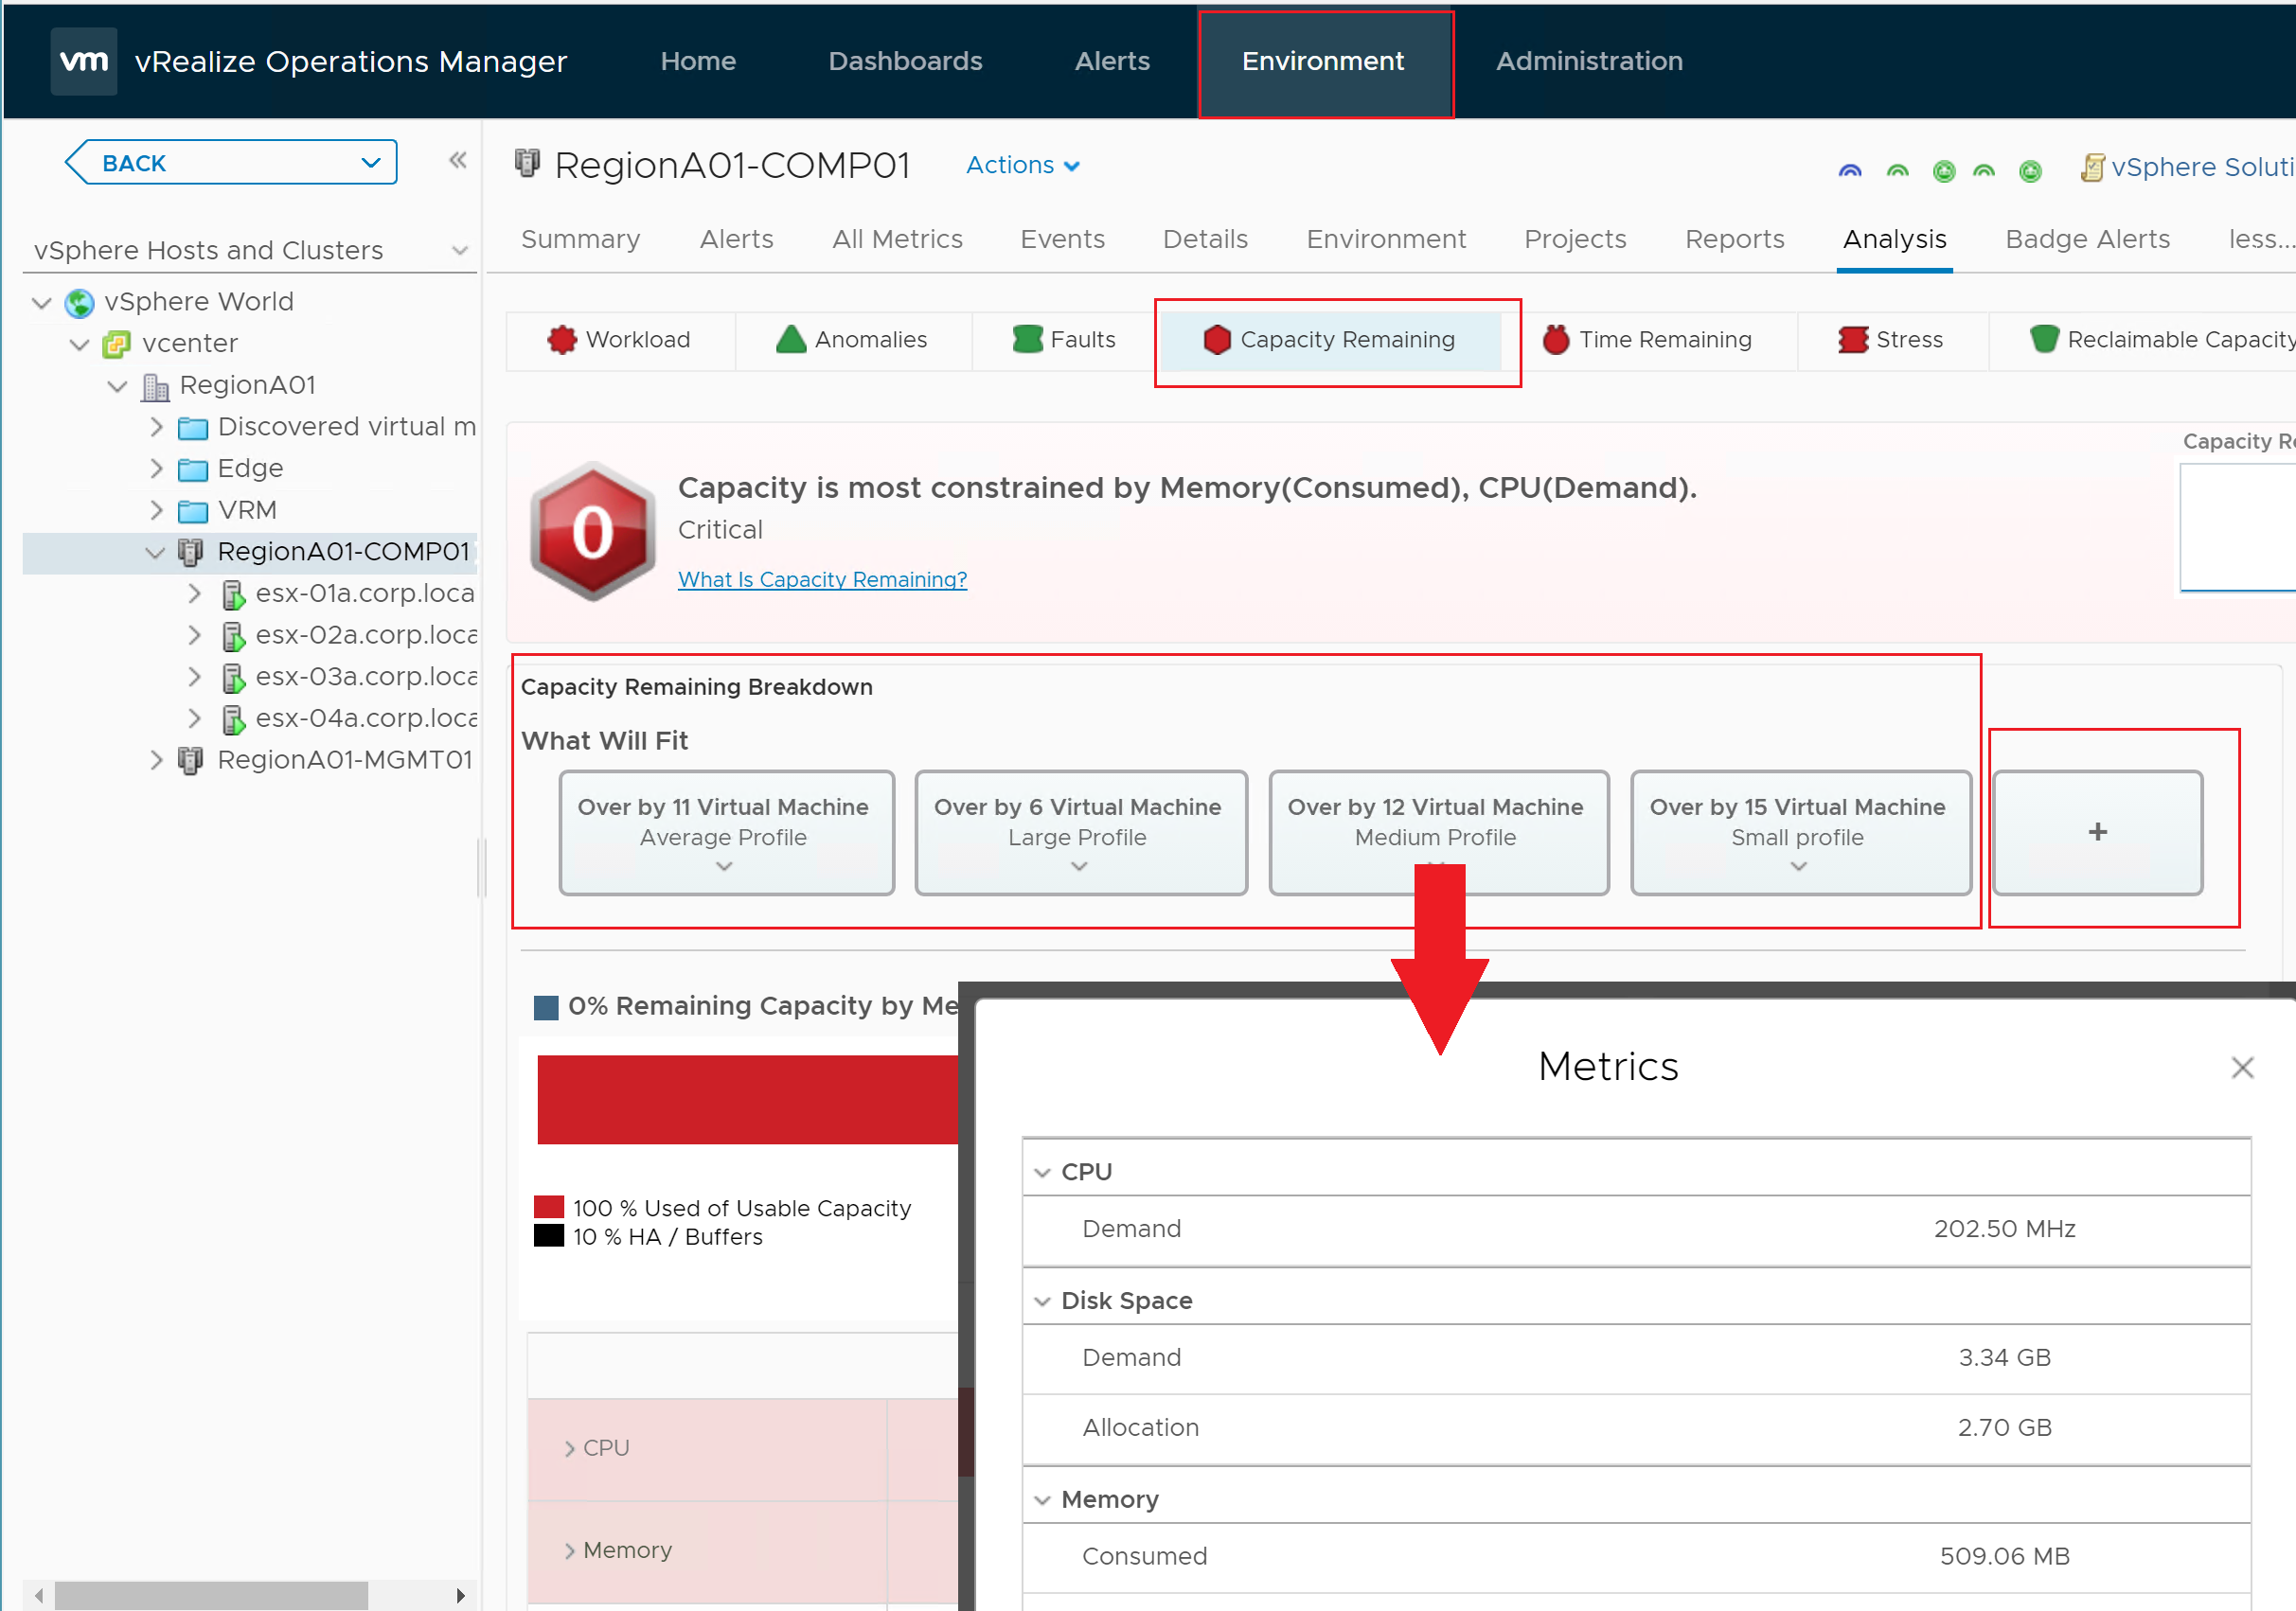Switch to the All Metrics tab

(x=897, y=240)
